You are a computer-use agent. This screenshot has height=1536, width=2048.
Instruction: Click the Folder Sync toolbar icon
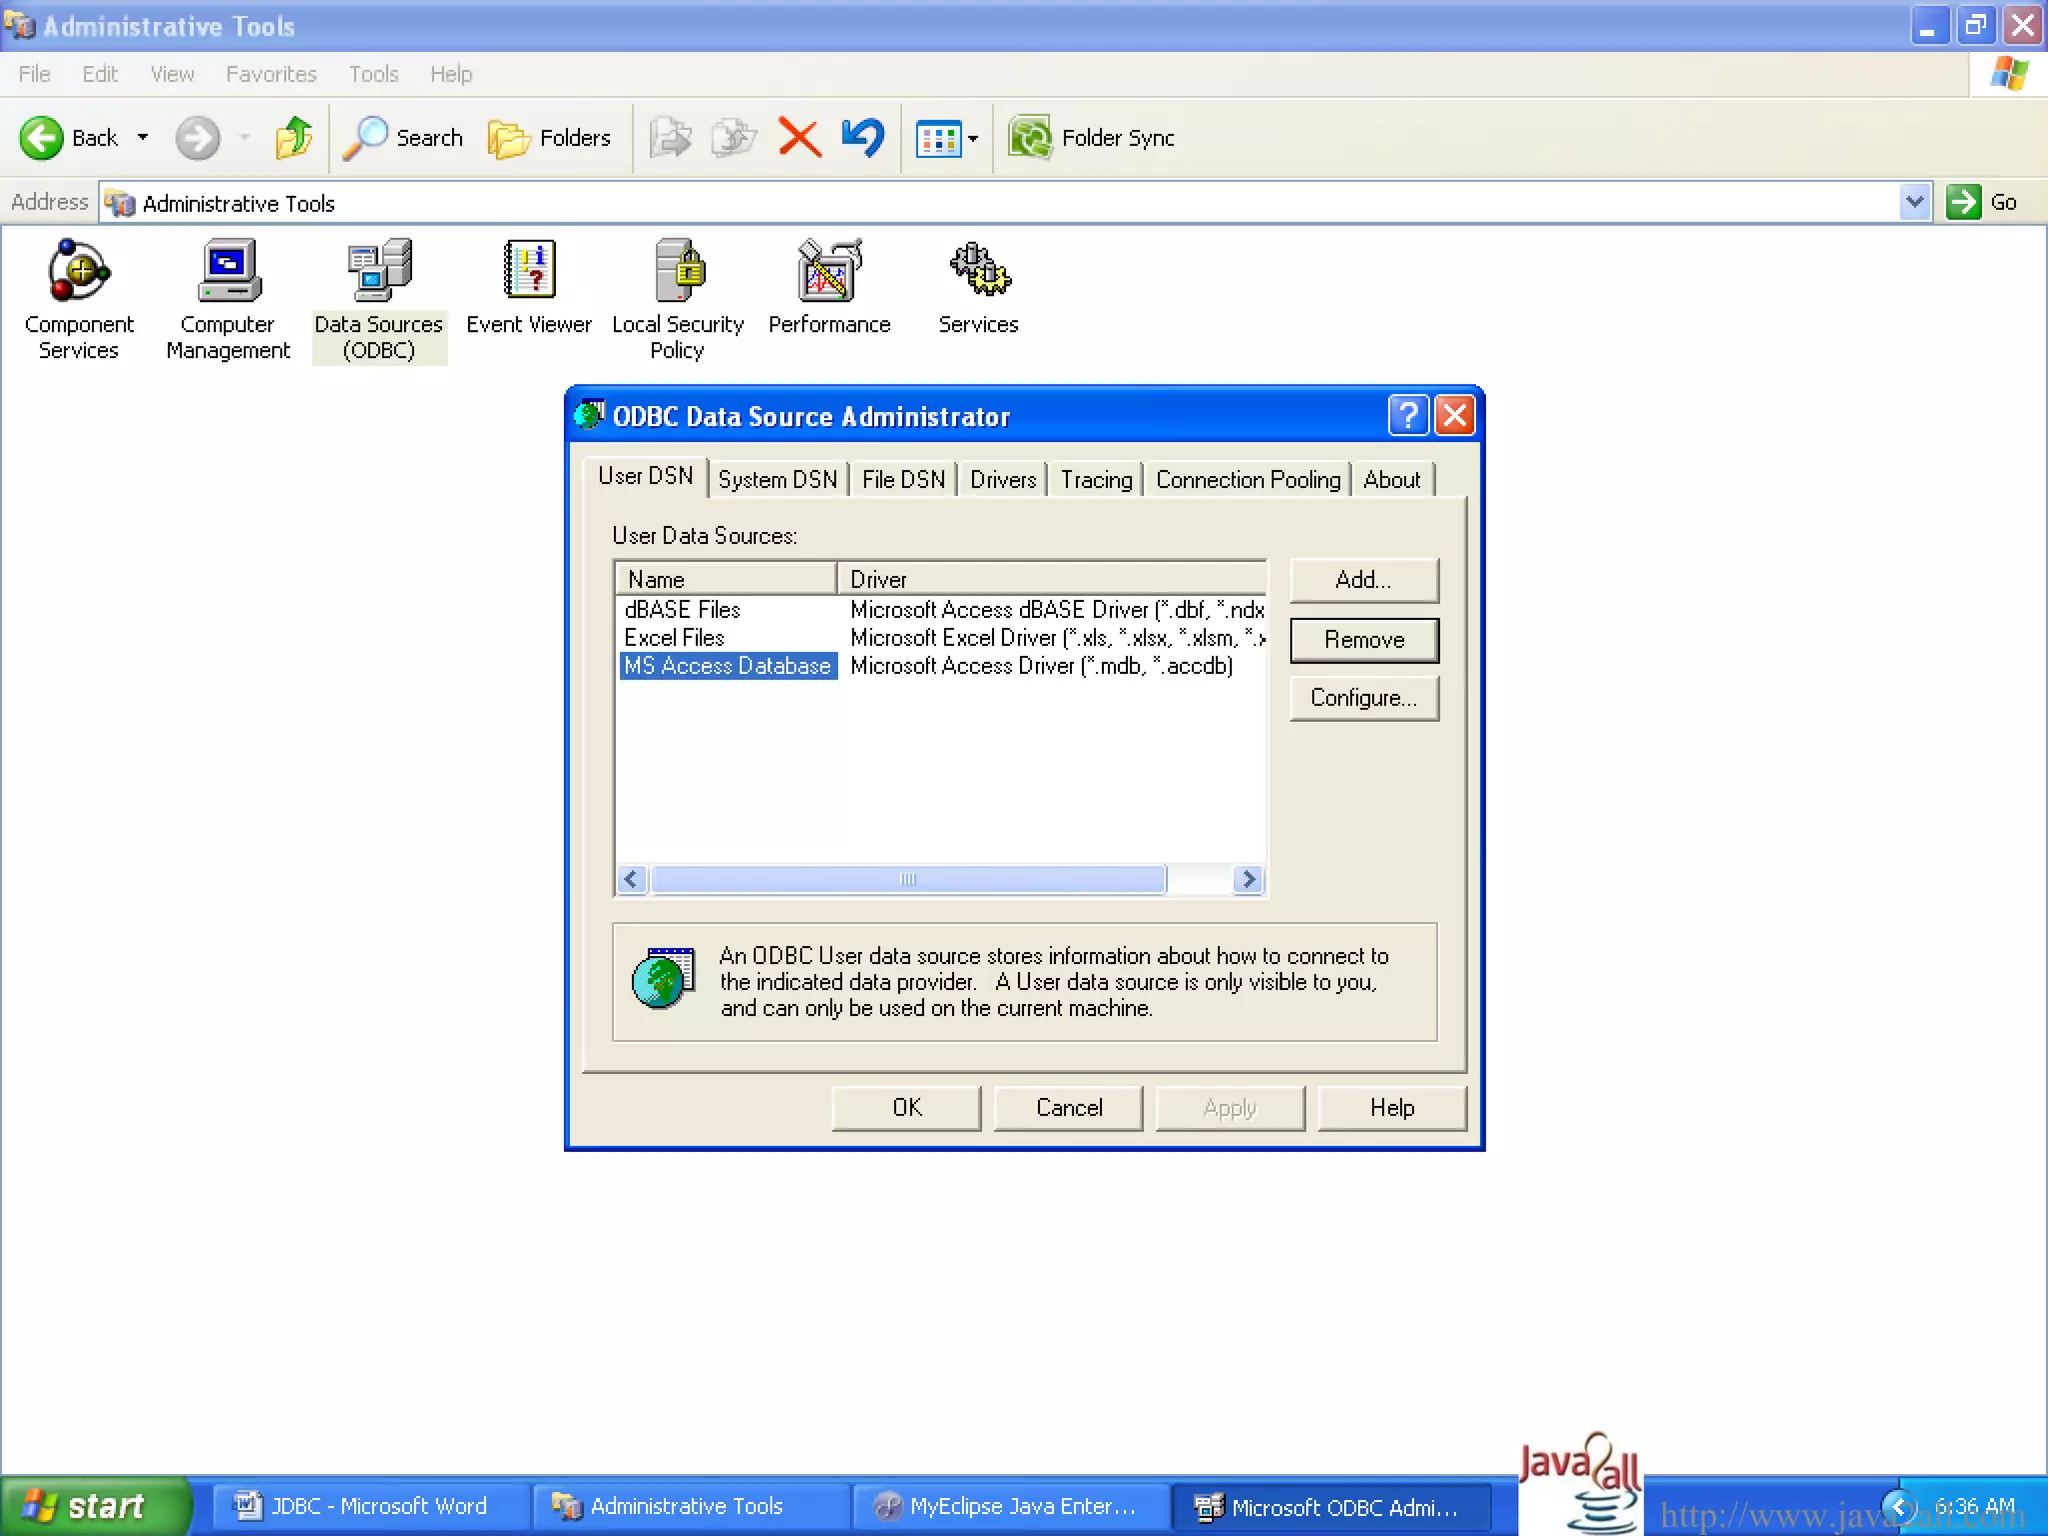pos(1030,138)
